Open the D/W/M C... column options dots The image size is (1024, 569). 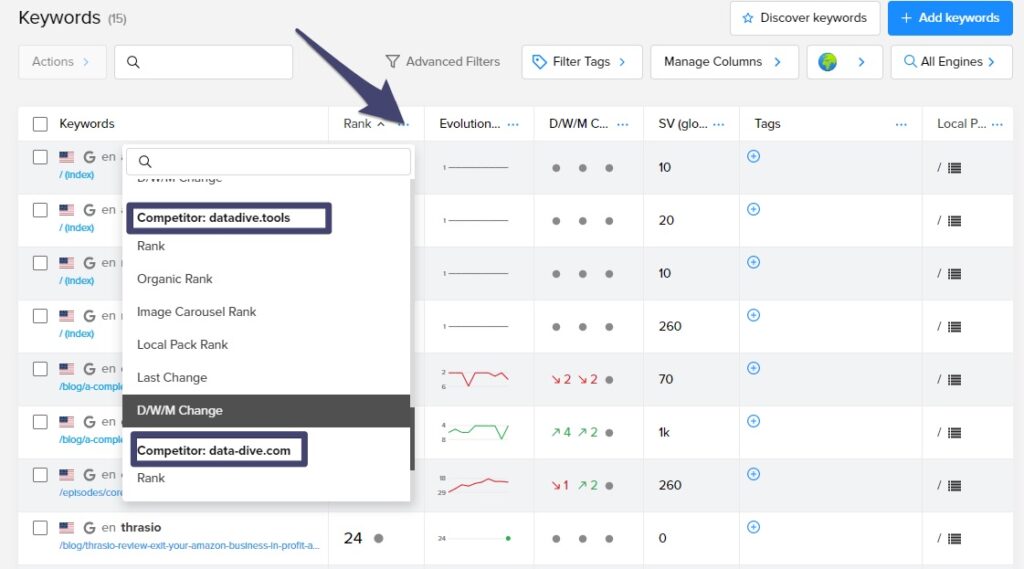click(x=623, y=124)
